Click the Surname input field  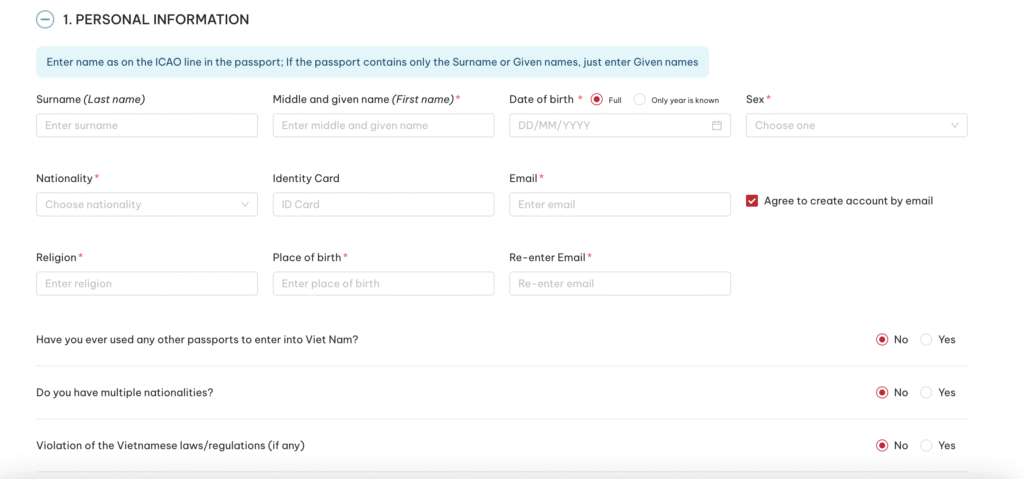pos(146,126)
